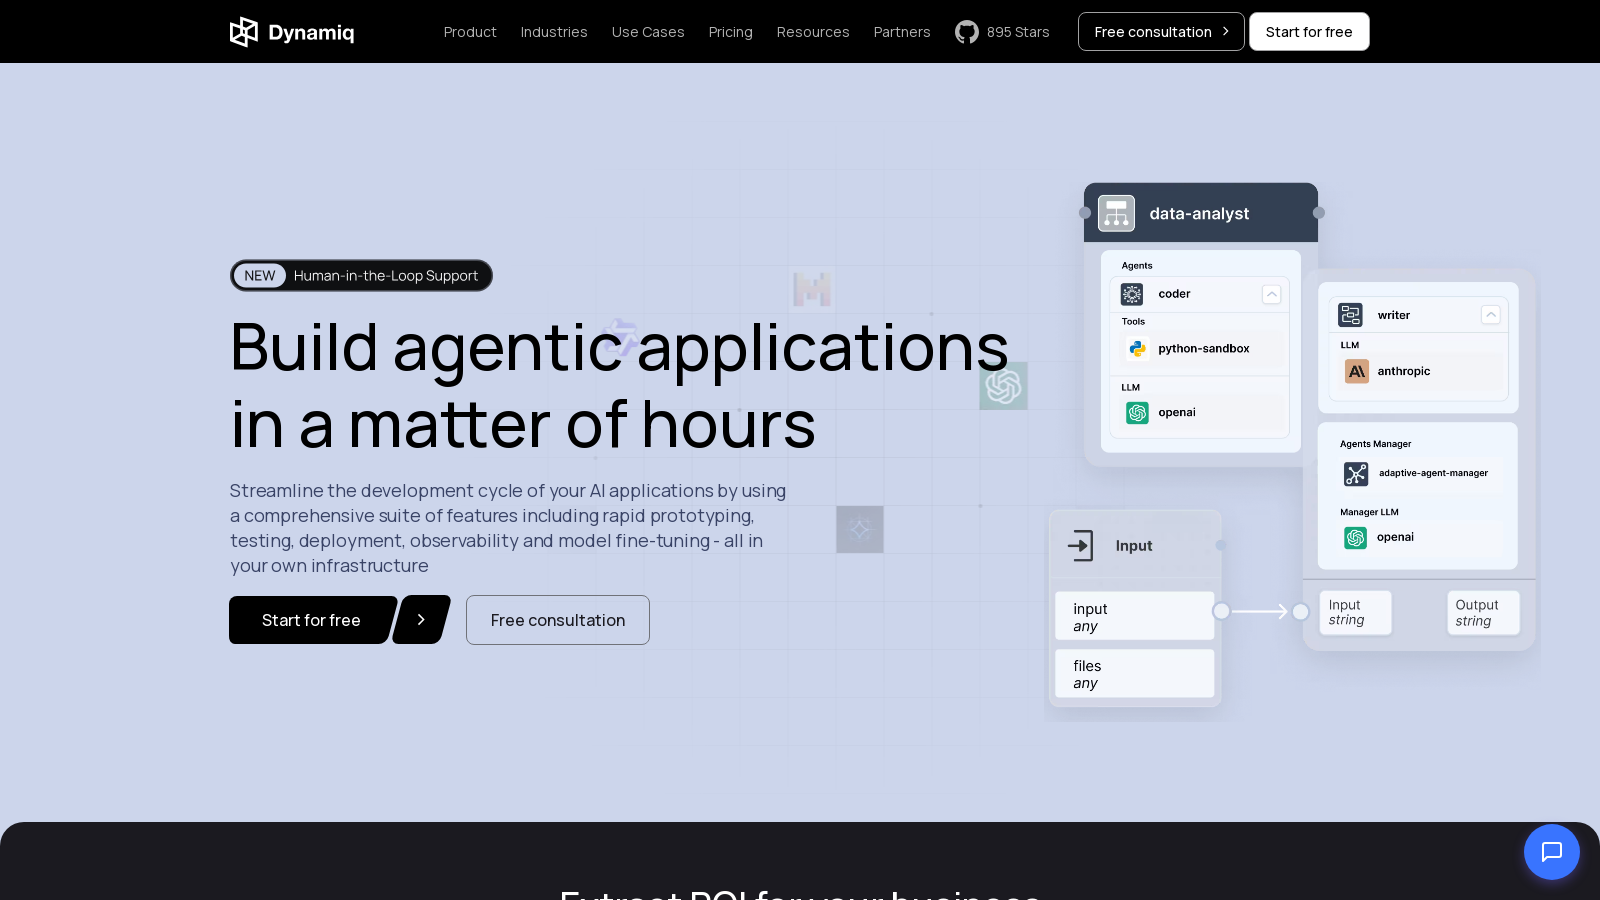Click the header Start for free button
The height and width of the screenshot is (900, 1600).
click(x=1308, y=32)
